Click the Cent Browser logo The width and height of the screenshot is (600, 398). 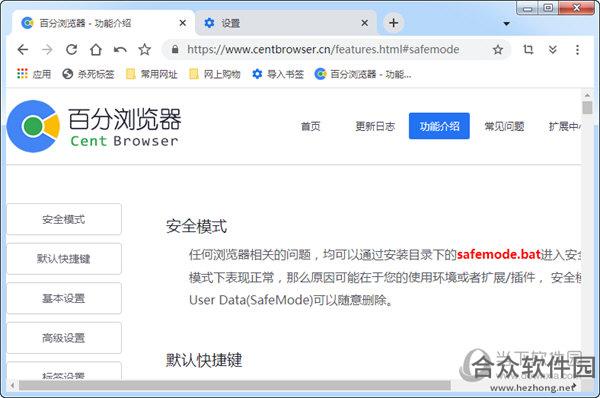(x=94, y=126)
